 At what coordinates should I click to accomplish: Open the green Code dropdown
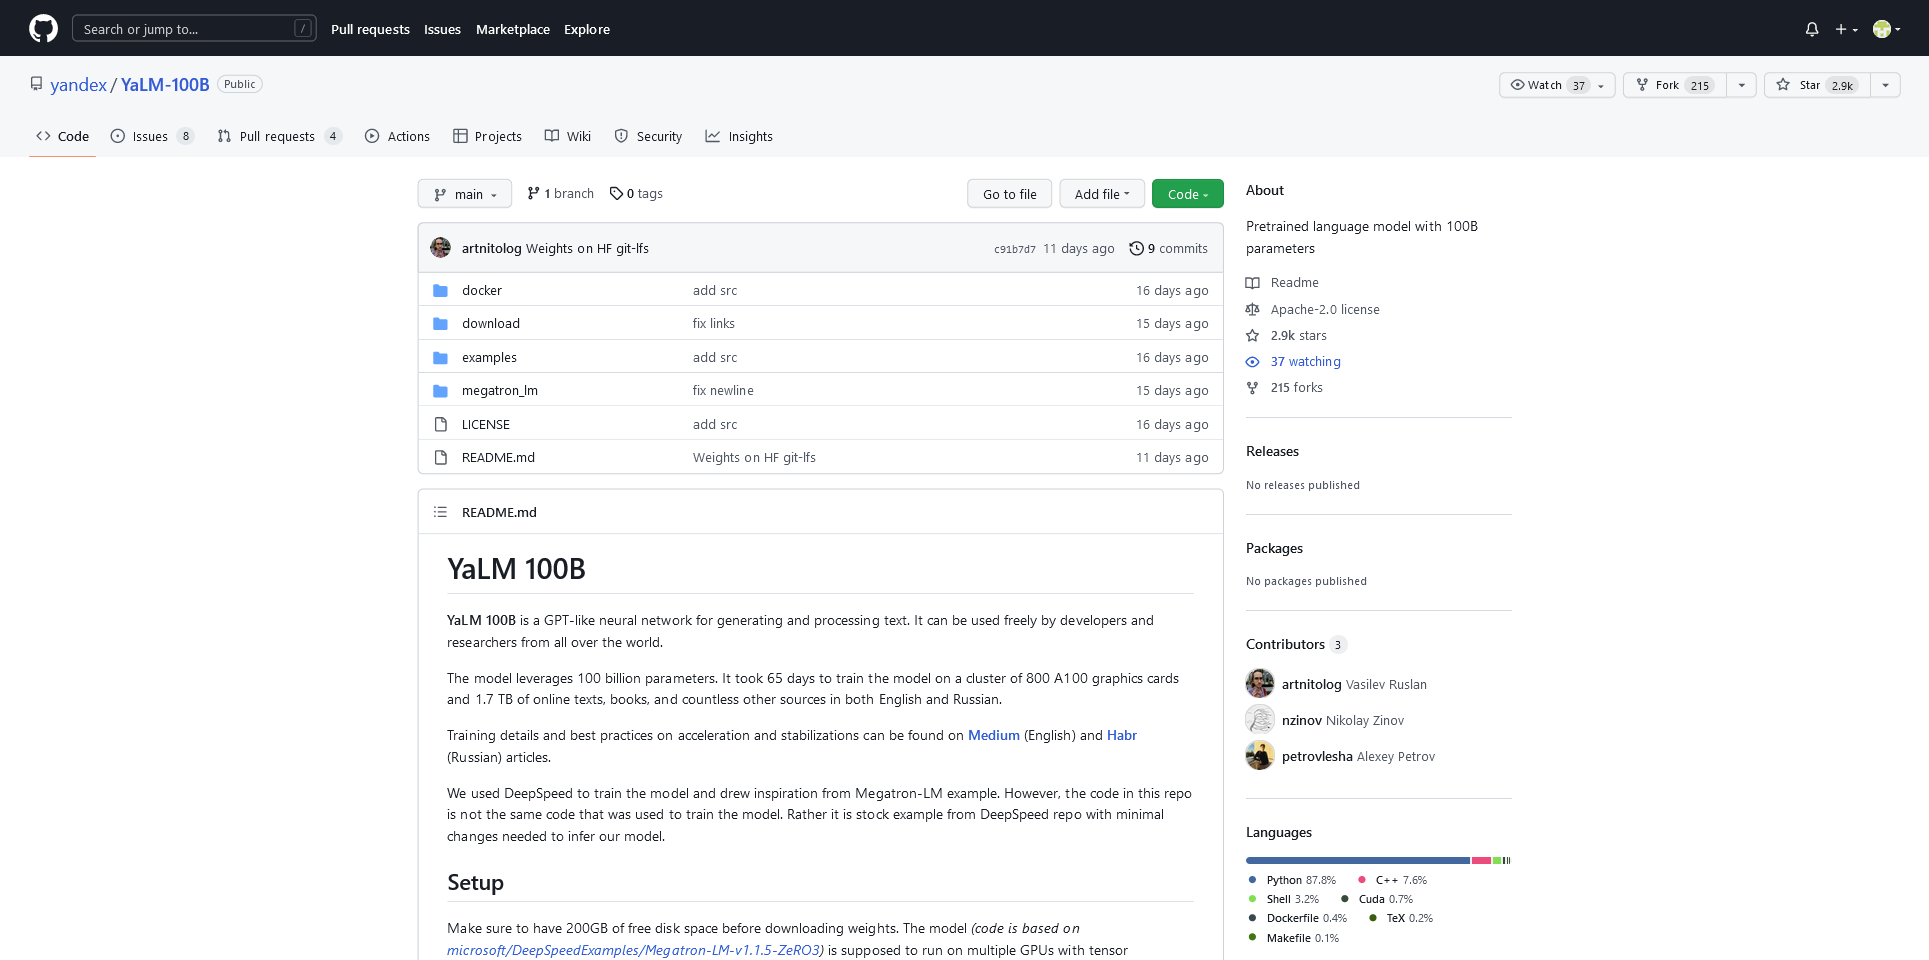1188,194
